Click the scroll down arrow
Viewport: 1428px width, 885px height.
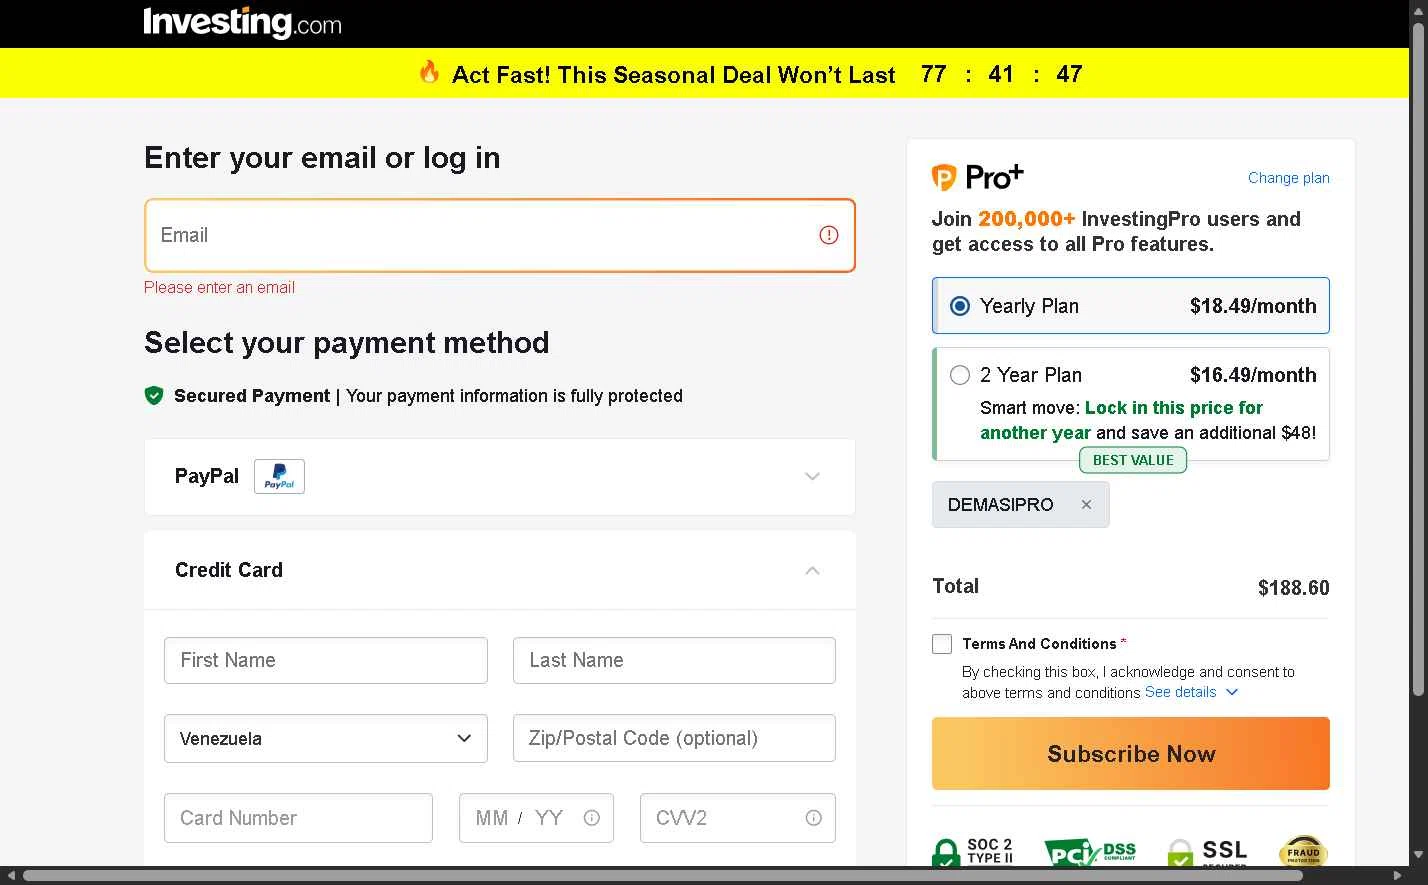point(1418,856)
